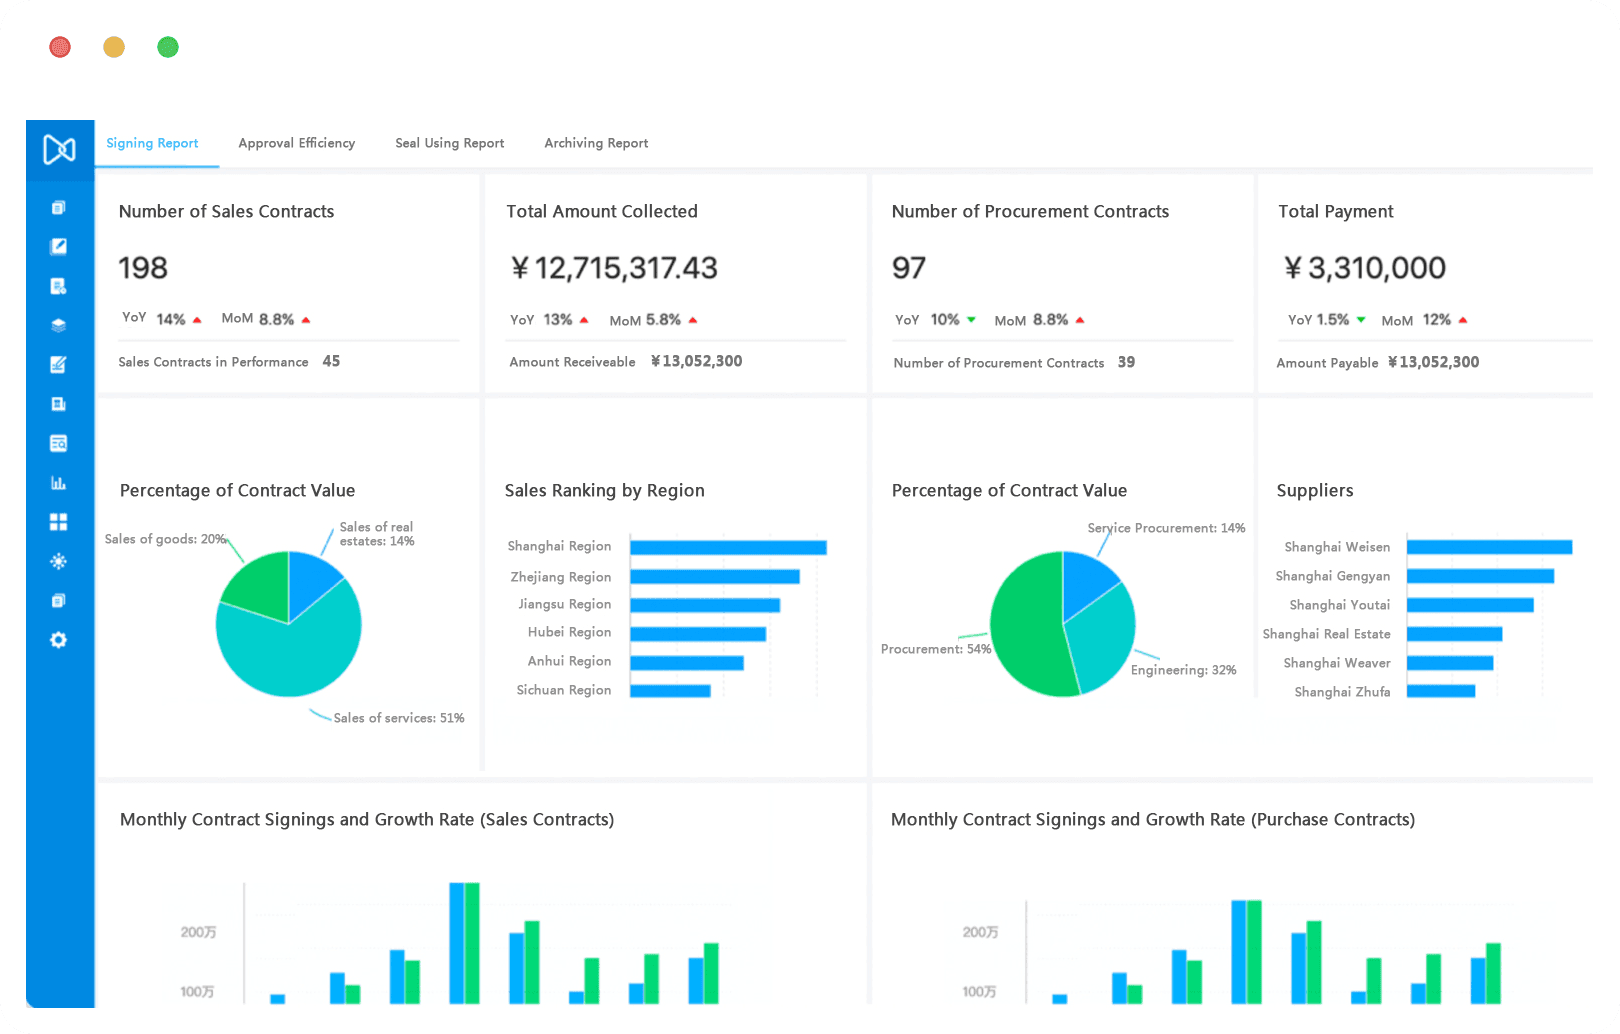Open the Seal Using Report tab

(450, 143)
